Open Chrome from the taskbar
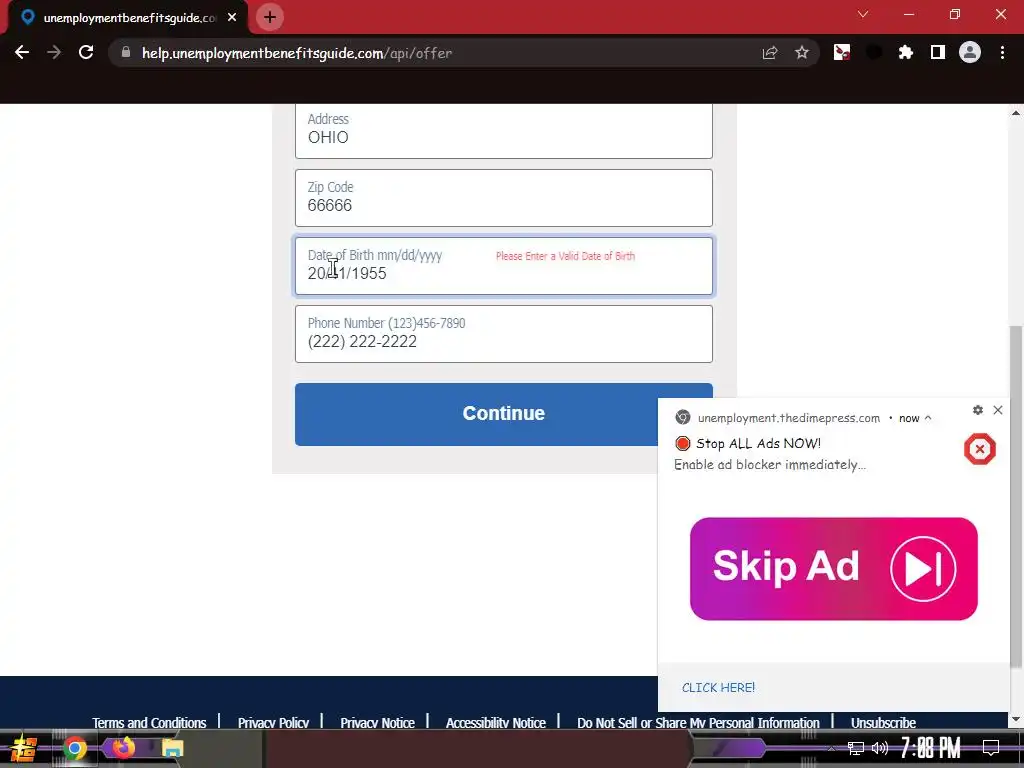This screenshot has height=768, width=1024. 75,748
